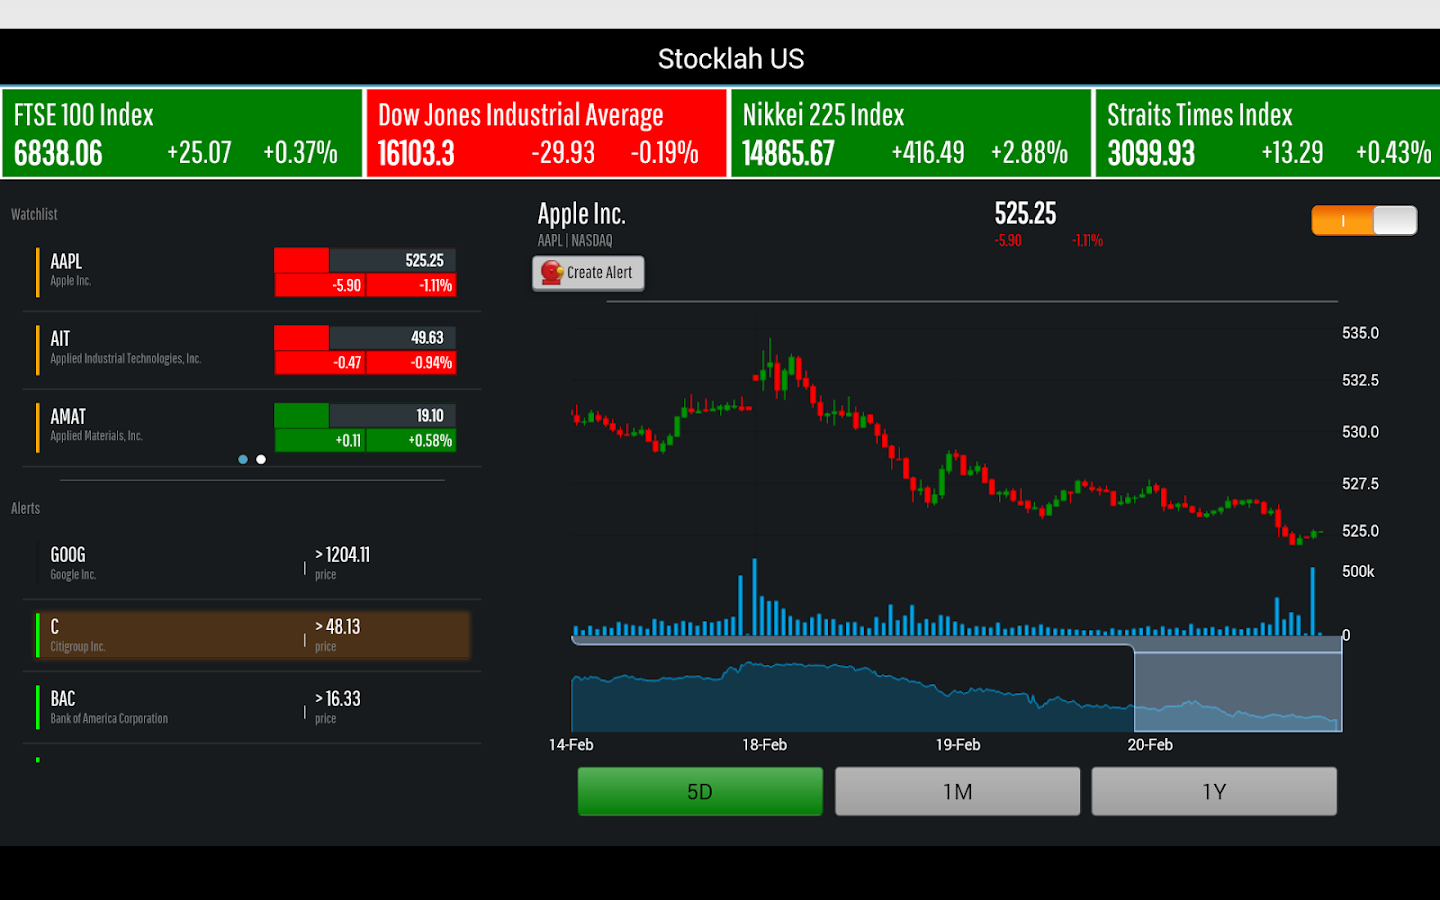Open the FTSE 100 Index tile
Viewport: 1440px width, 900px height.
[x=182, y=133]
